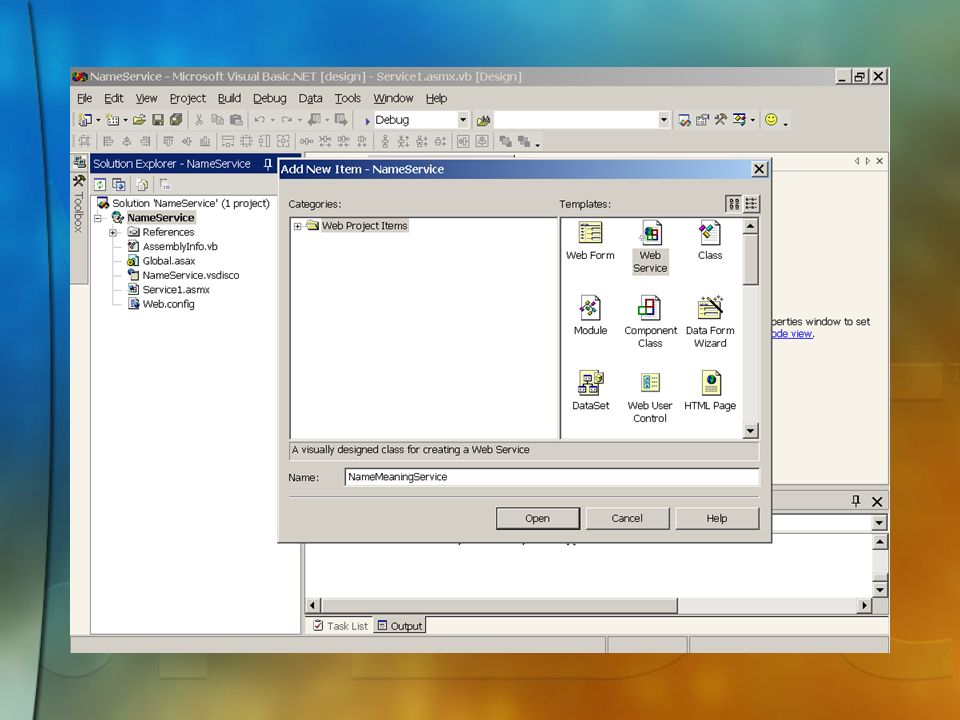The height and width of the screenshot is (720, 960).
Task: Follow the code view link
Action: coord(792,334)
